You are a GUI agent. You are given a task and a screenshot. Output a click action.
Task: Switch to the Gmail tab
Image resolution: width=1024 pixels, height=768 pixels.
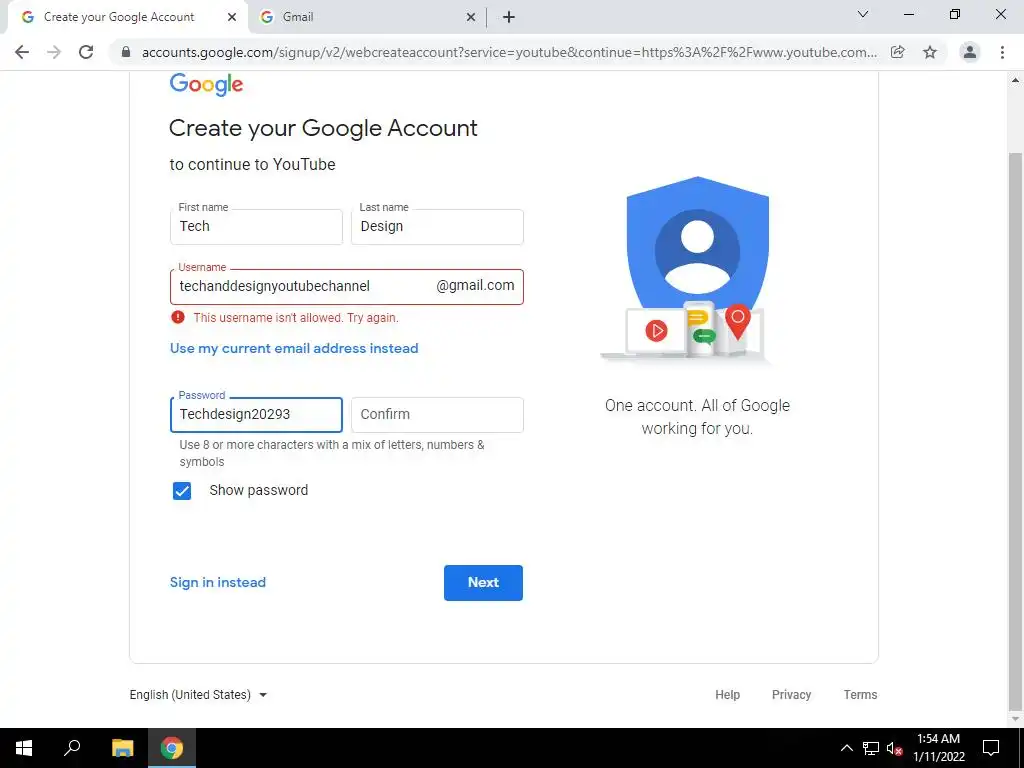368,17
